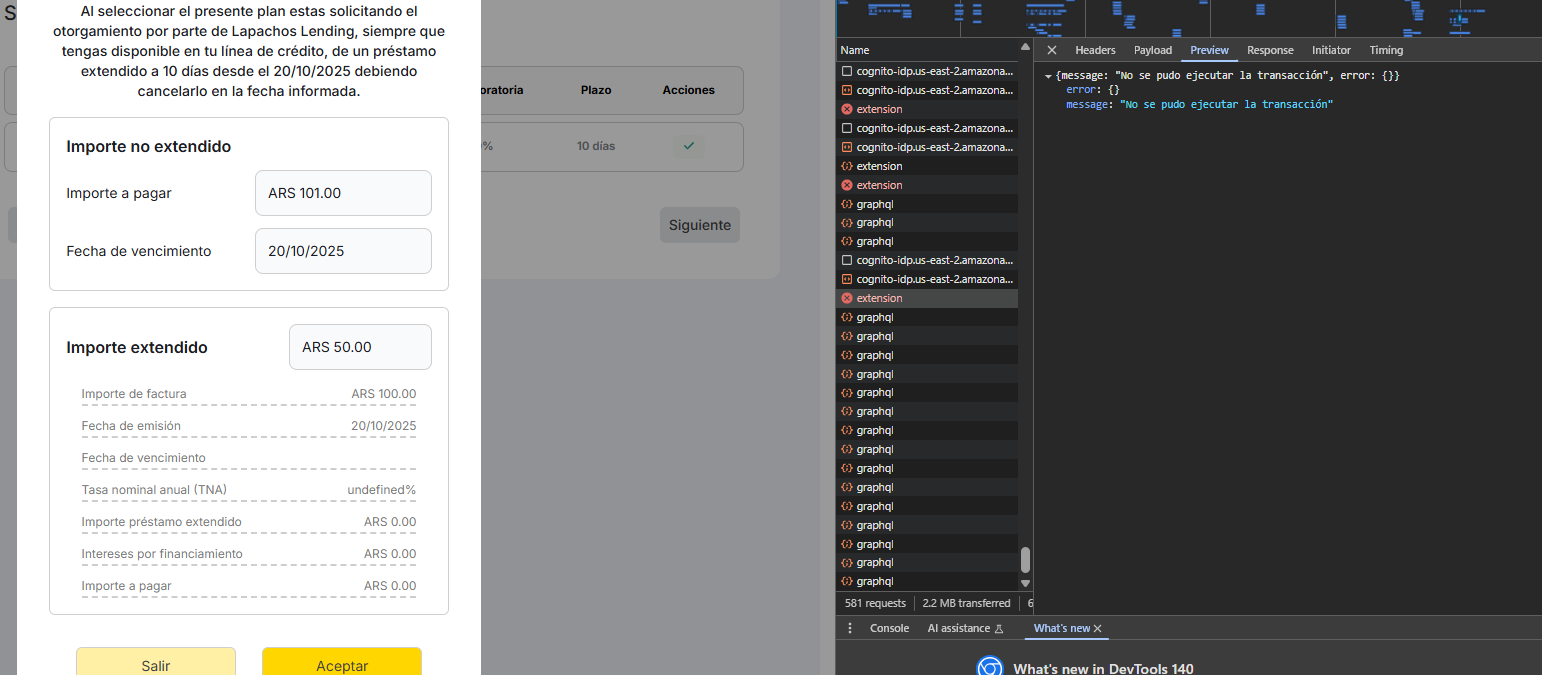Click the Salir button

tap(156, 665)
